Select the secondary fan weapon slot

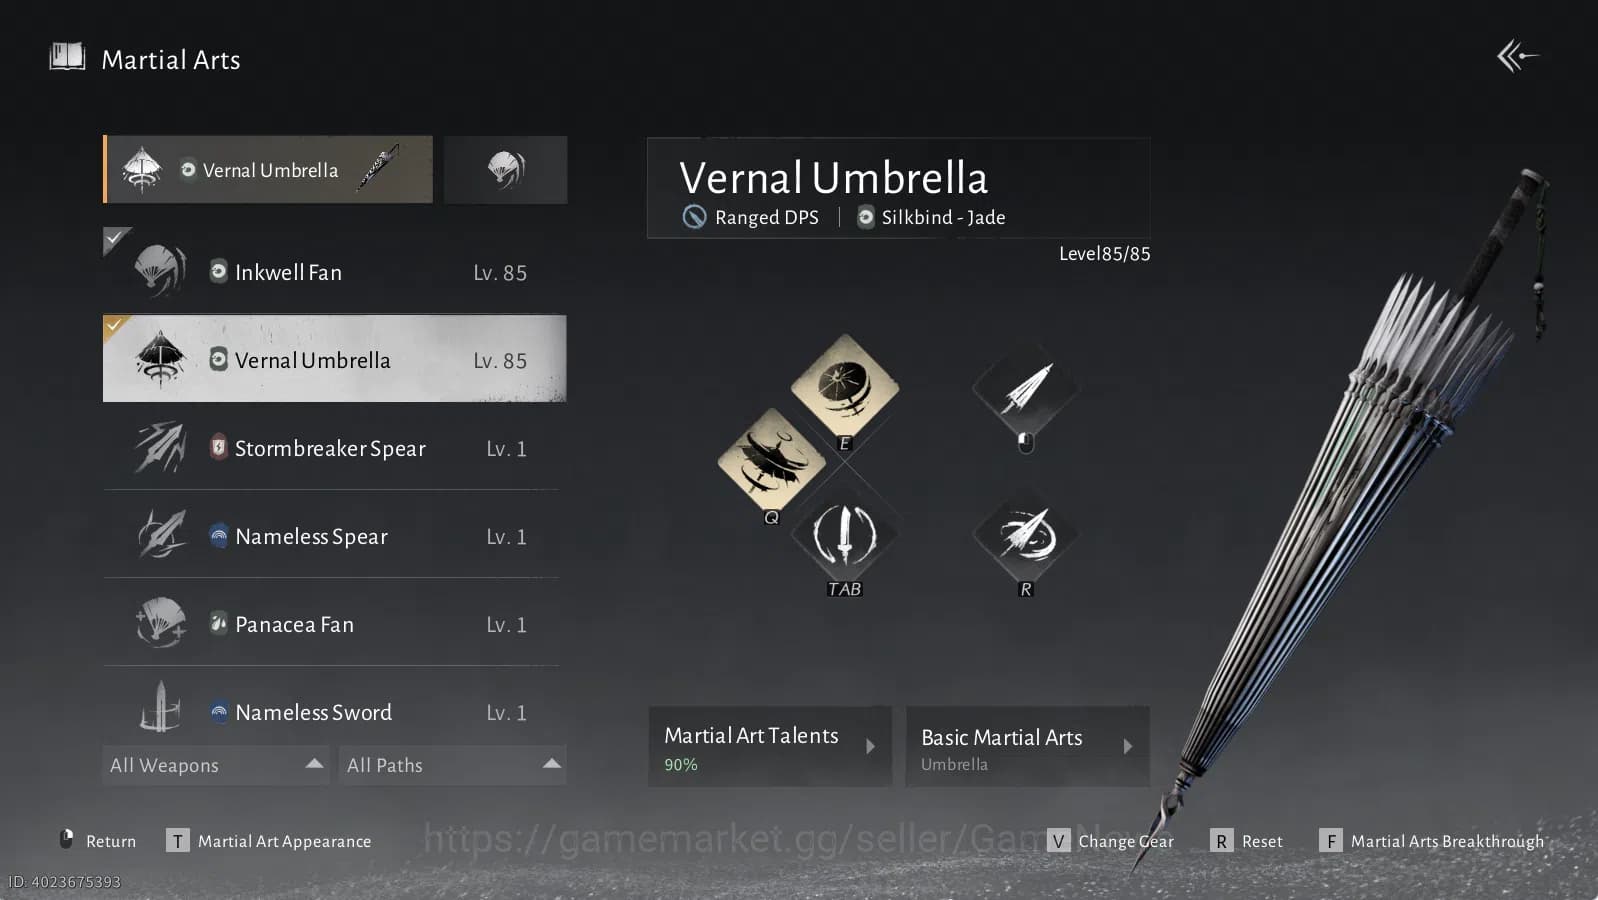coord(506,170)
